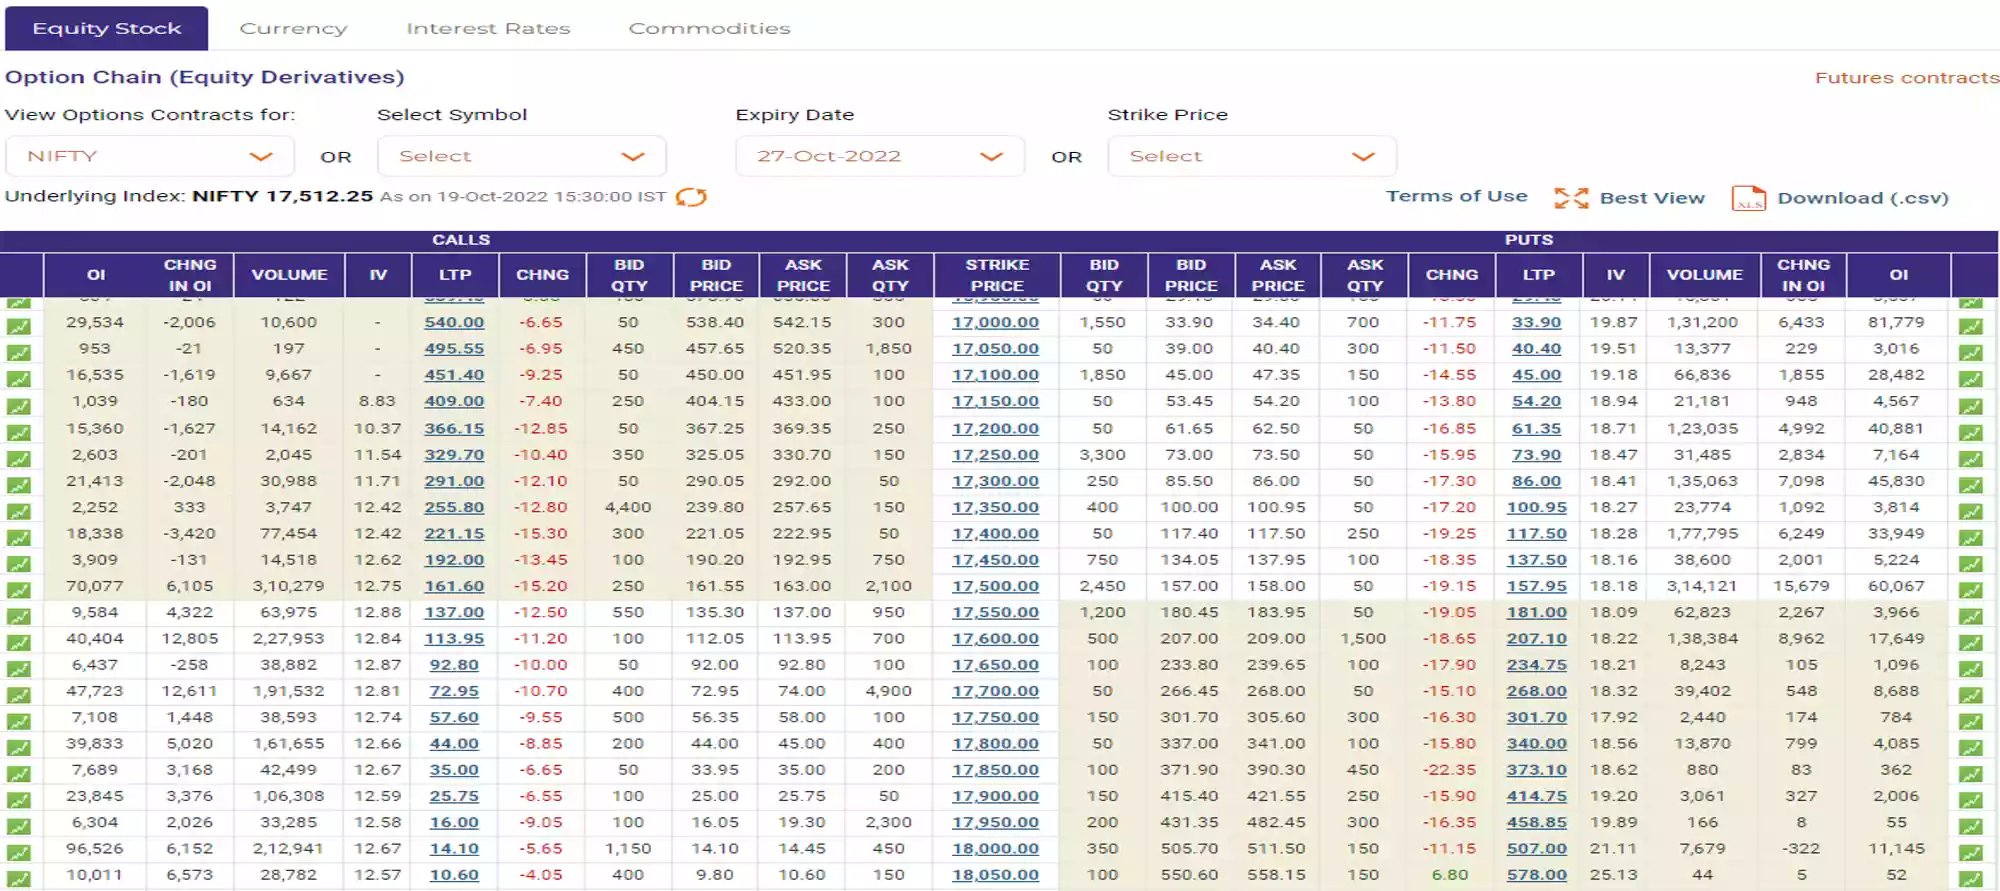Open the Expiry Date 27-Oct-2022 dropdown
Screen dimensions: 2000x891
(x=880, y=156)
